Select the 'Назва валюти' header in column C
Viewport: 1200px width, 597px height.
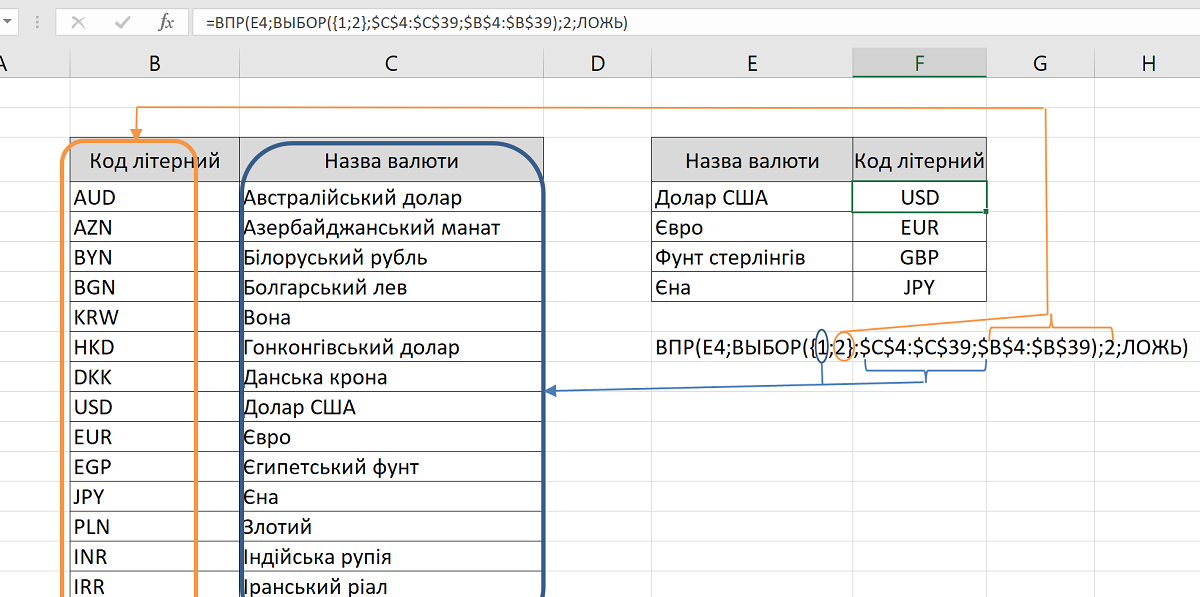coord(391,160)
